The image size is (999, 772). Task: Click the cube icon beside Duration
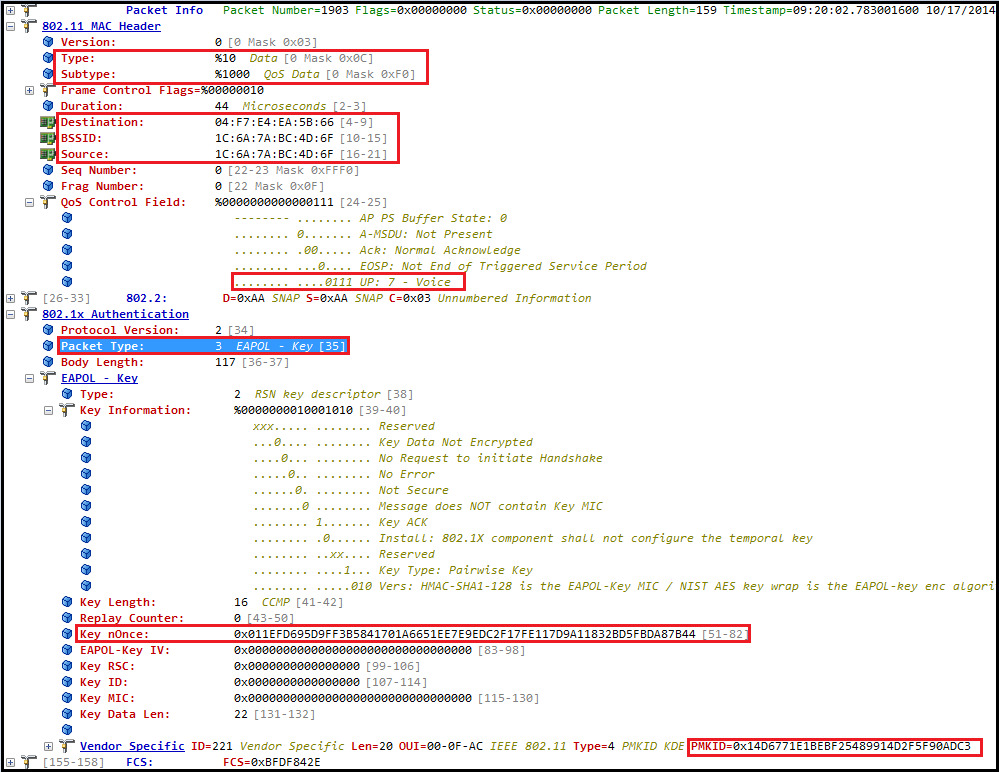[x=48, y=106]
